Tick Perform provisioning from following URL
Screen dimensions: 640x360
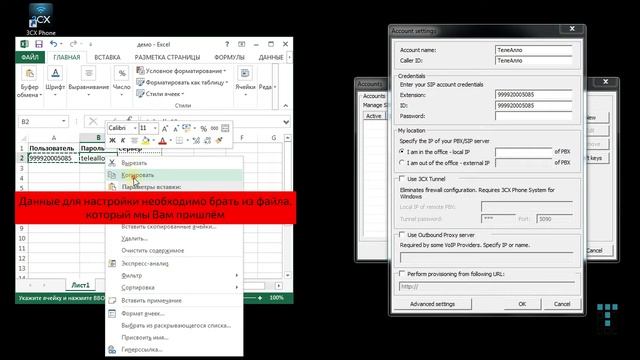coord(402,273)
